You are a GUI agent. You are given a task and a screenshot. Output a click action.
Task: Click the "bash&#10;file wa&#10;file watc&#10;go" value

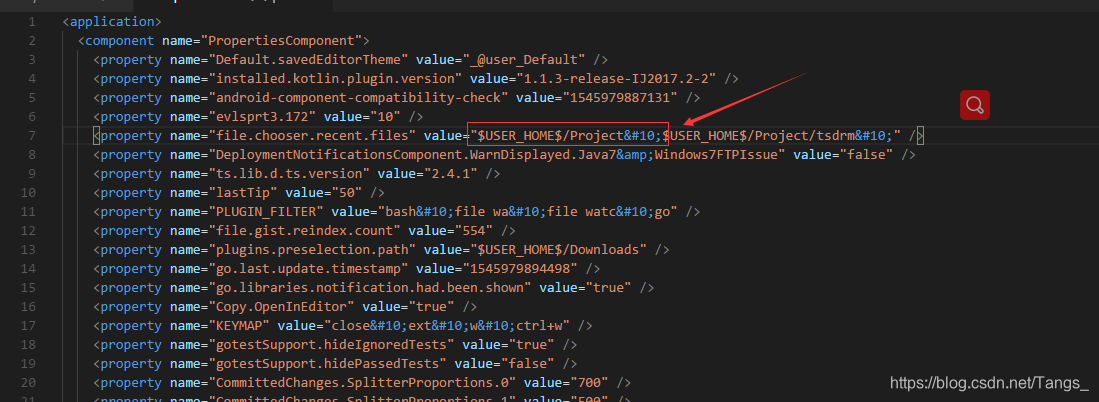point(525,211)
